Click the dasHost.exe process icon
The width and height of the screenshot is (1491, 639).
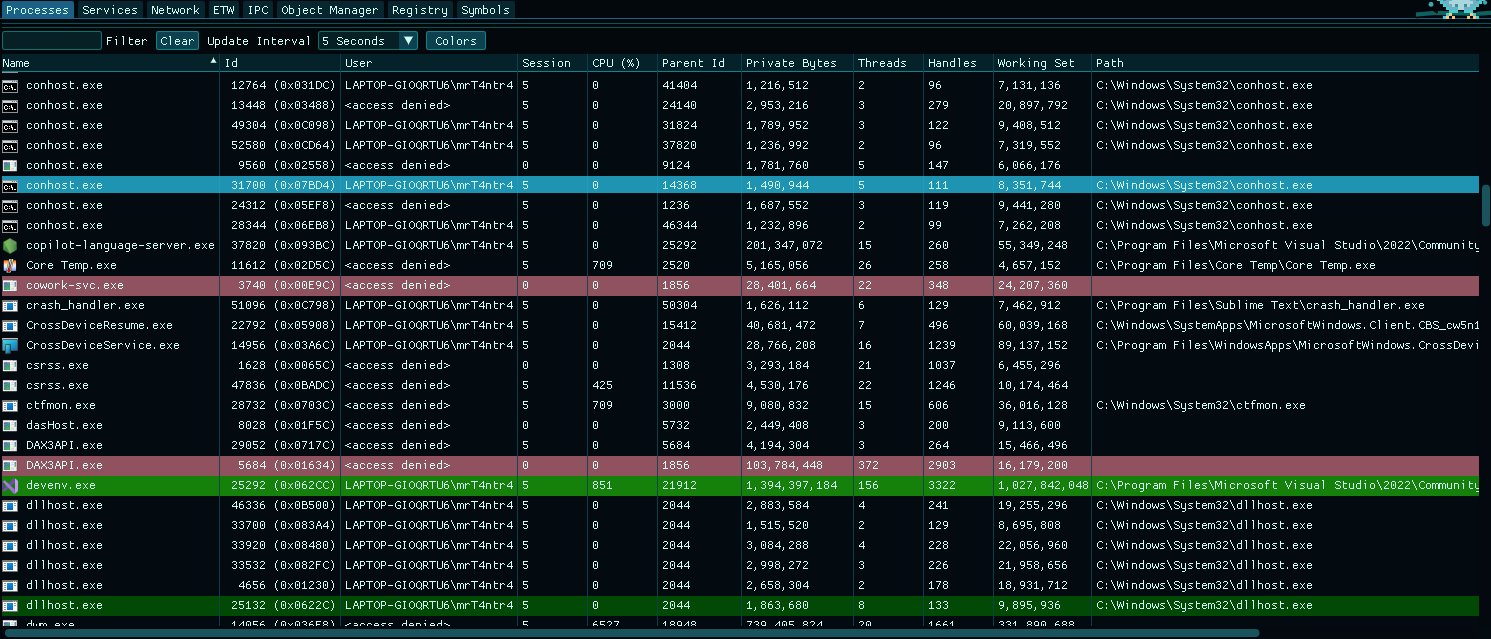(10, 425)
